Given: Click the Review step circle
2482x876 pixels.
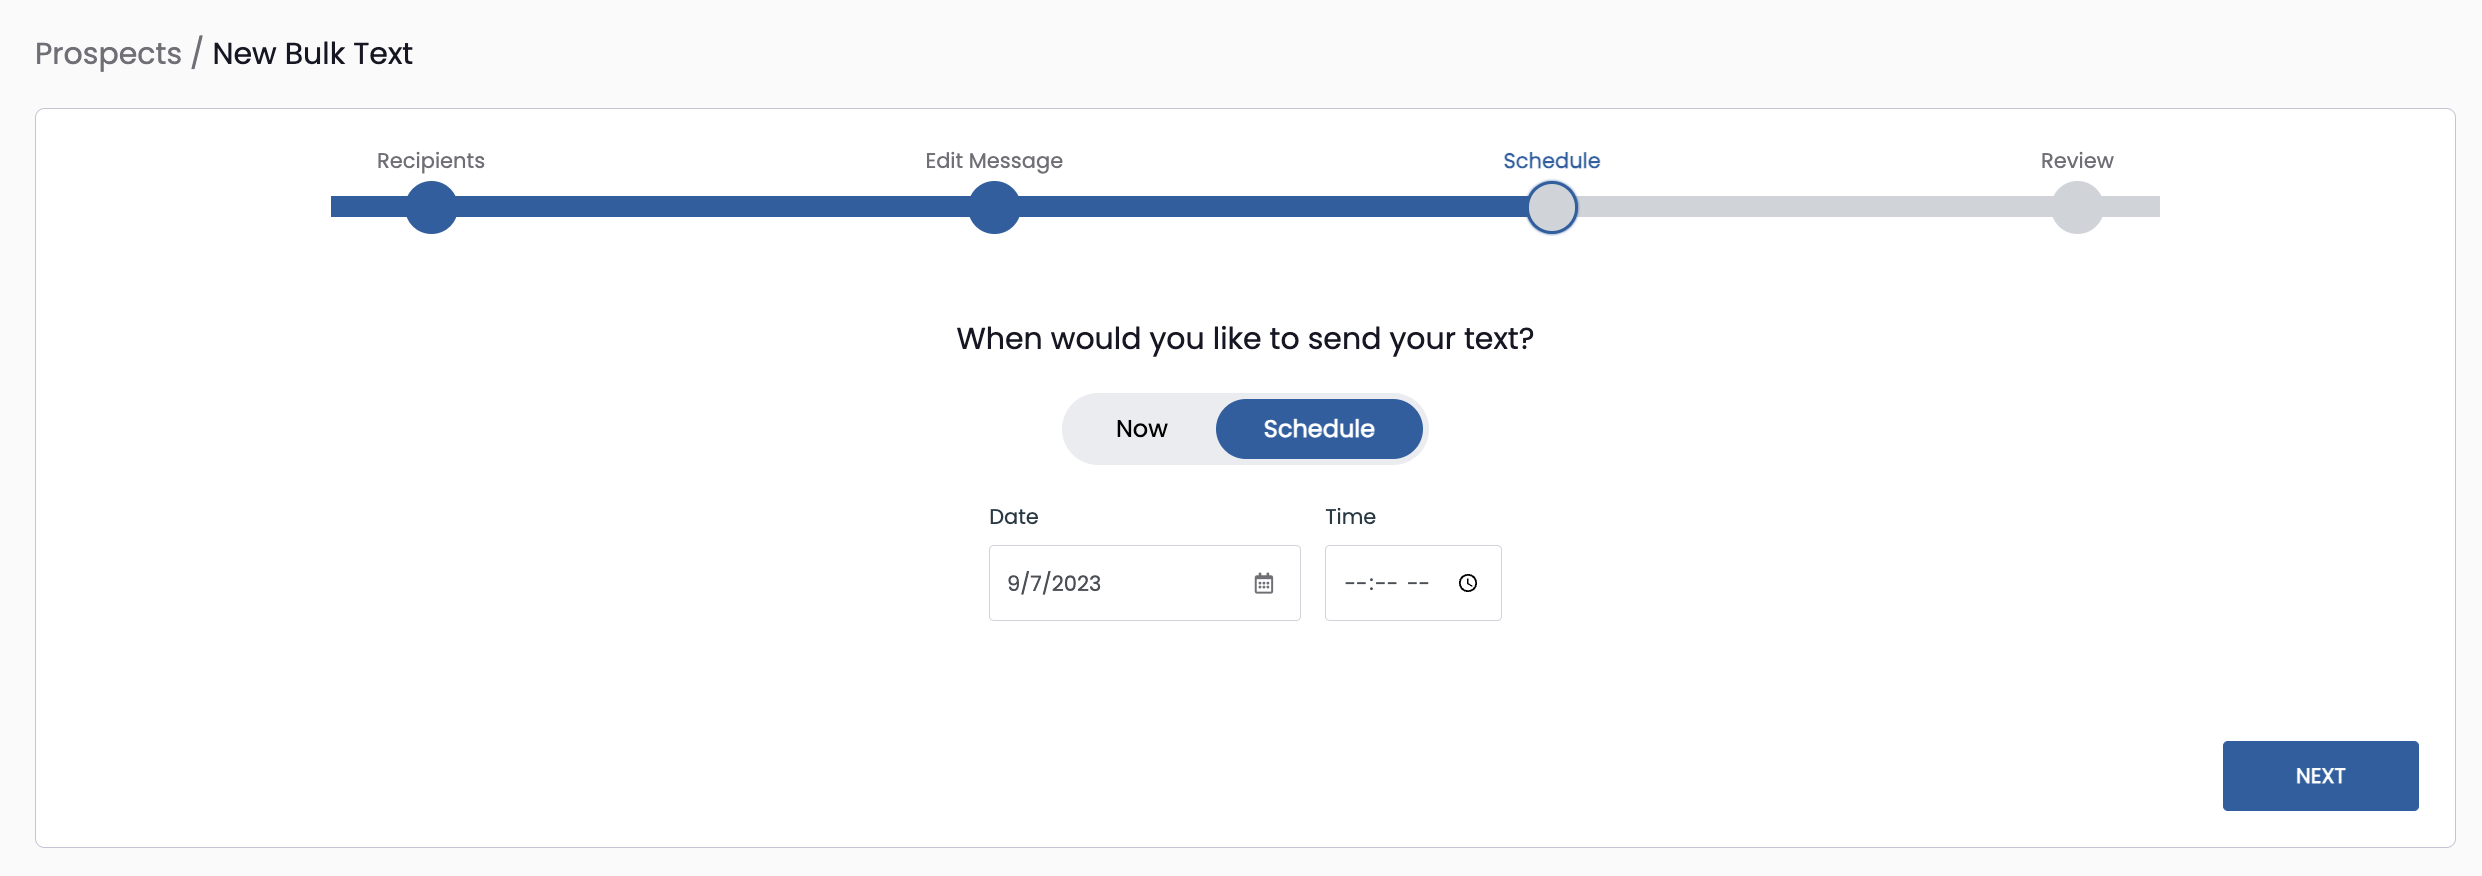Looking at the screenshot, I should click(x=2077, y=207).
